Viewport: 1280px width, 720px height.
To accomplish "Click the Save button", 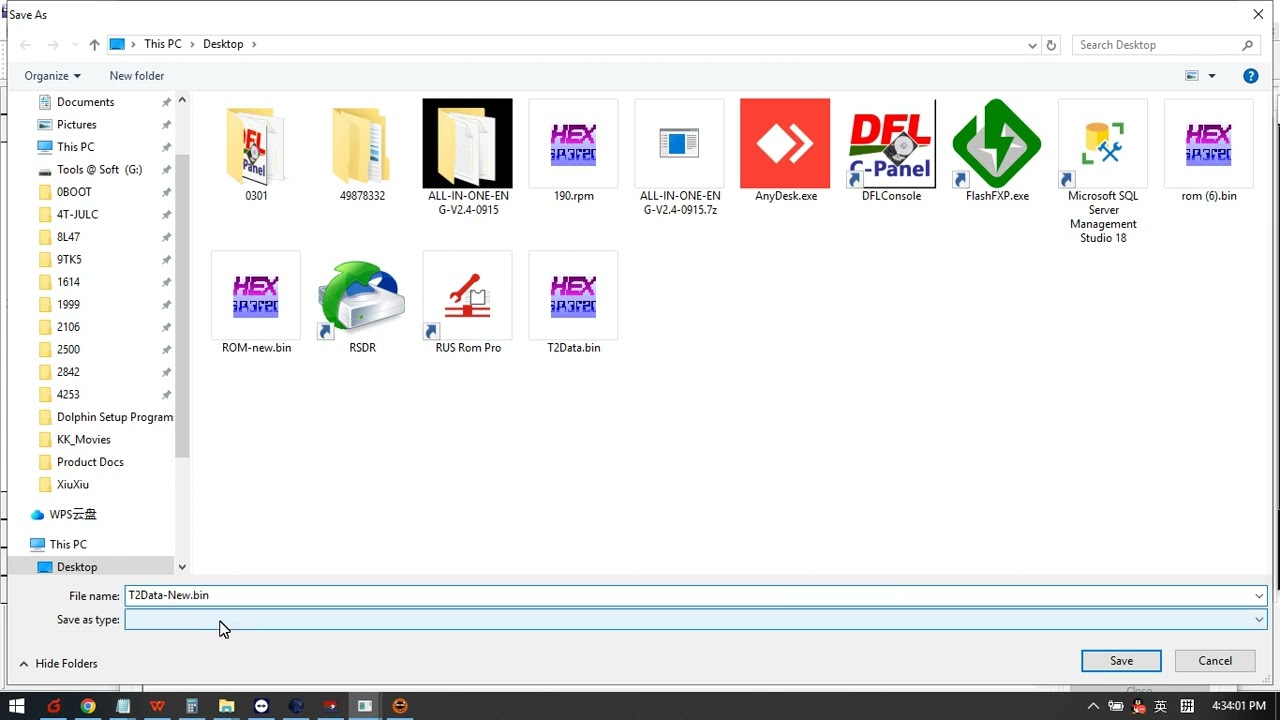I will pos(1121,661).
